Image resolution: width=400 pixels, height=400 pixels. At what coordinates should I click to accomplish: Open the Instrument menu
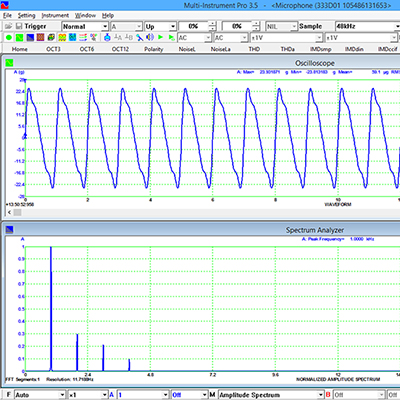55,15
